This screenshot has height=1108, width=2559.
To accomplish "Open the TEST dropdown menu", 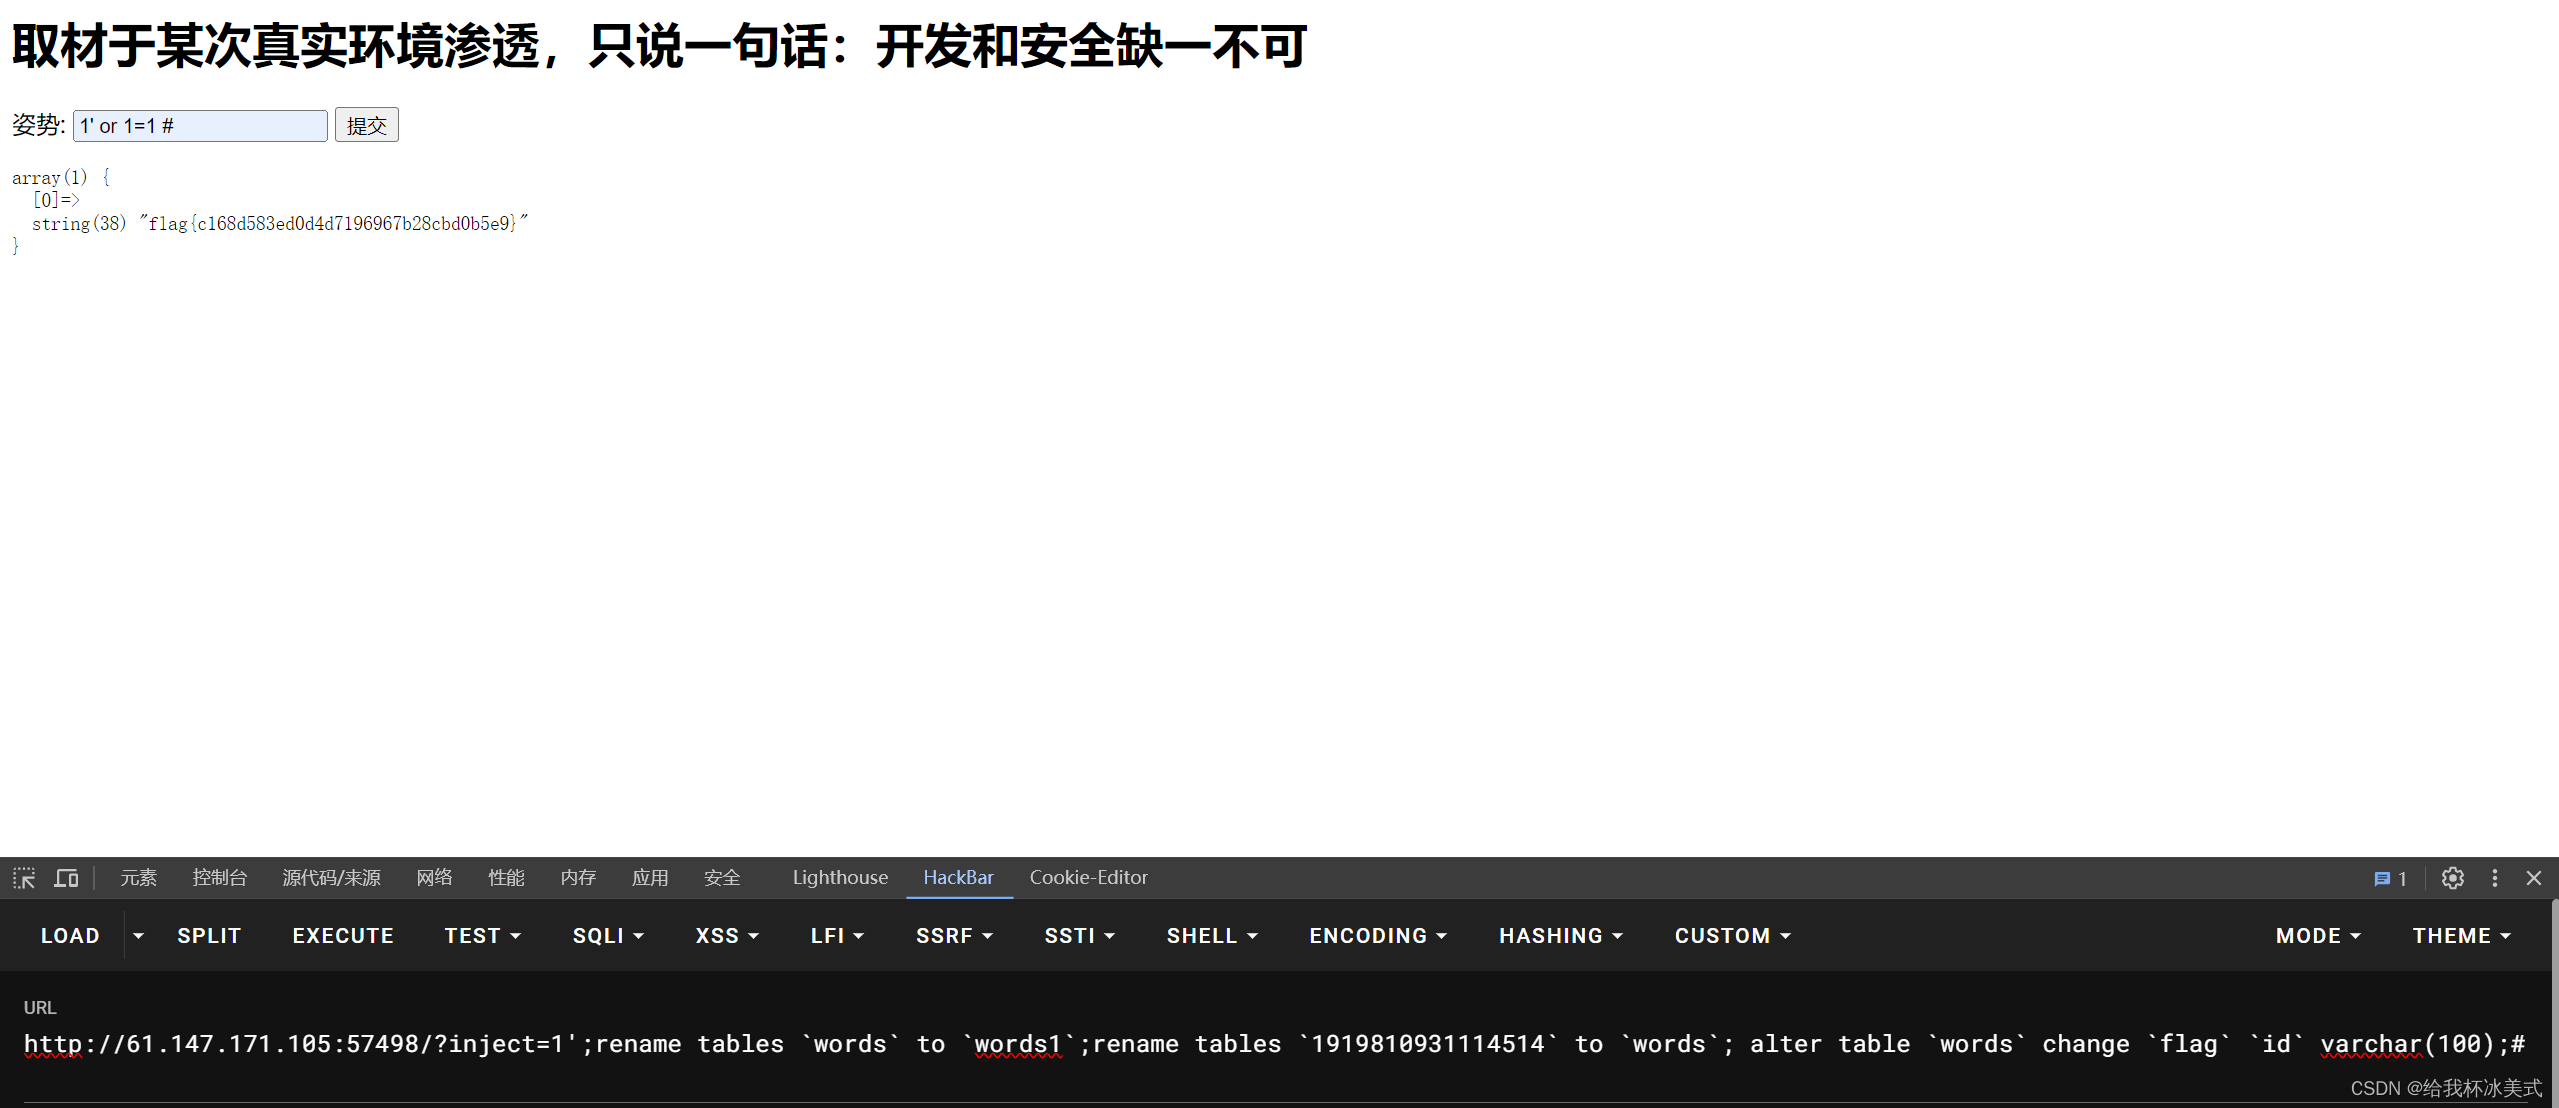I will point(483,936).
